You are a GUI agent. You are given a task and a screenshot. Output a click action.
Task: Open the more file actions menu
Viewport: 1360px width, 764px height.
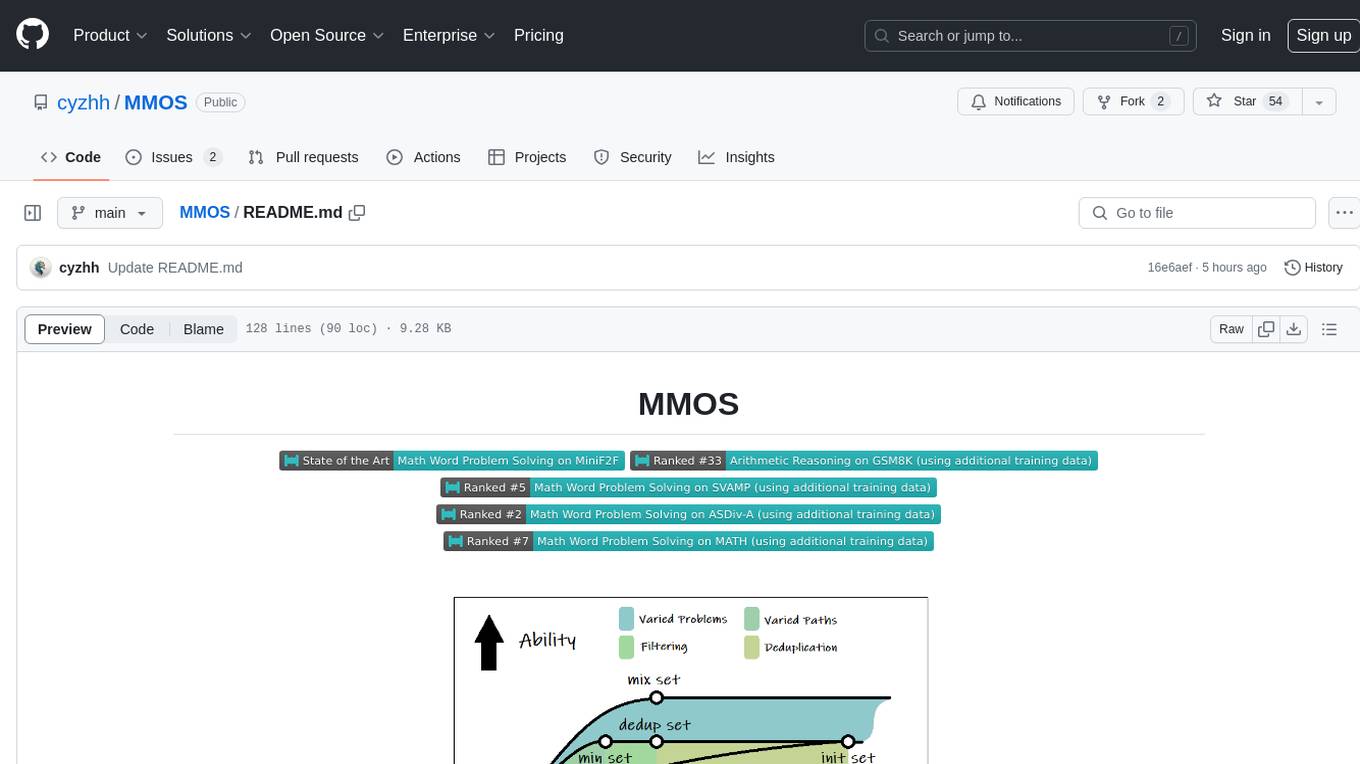pyautogui.click(x=1344, y=213)
